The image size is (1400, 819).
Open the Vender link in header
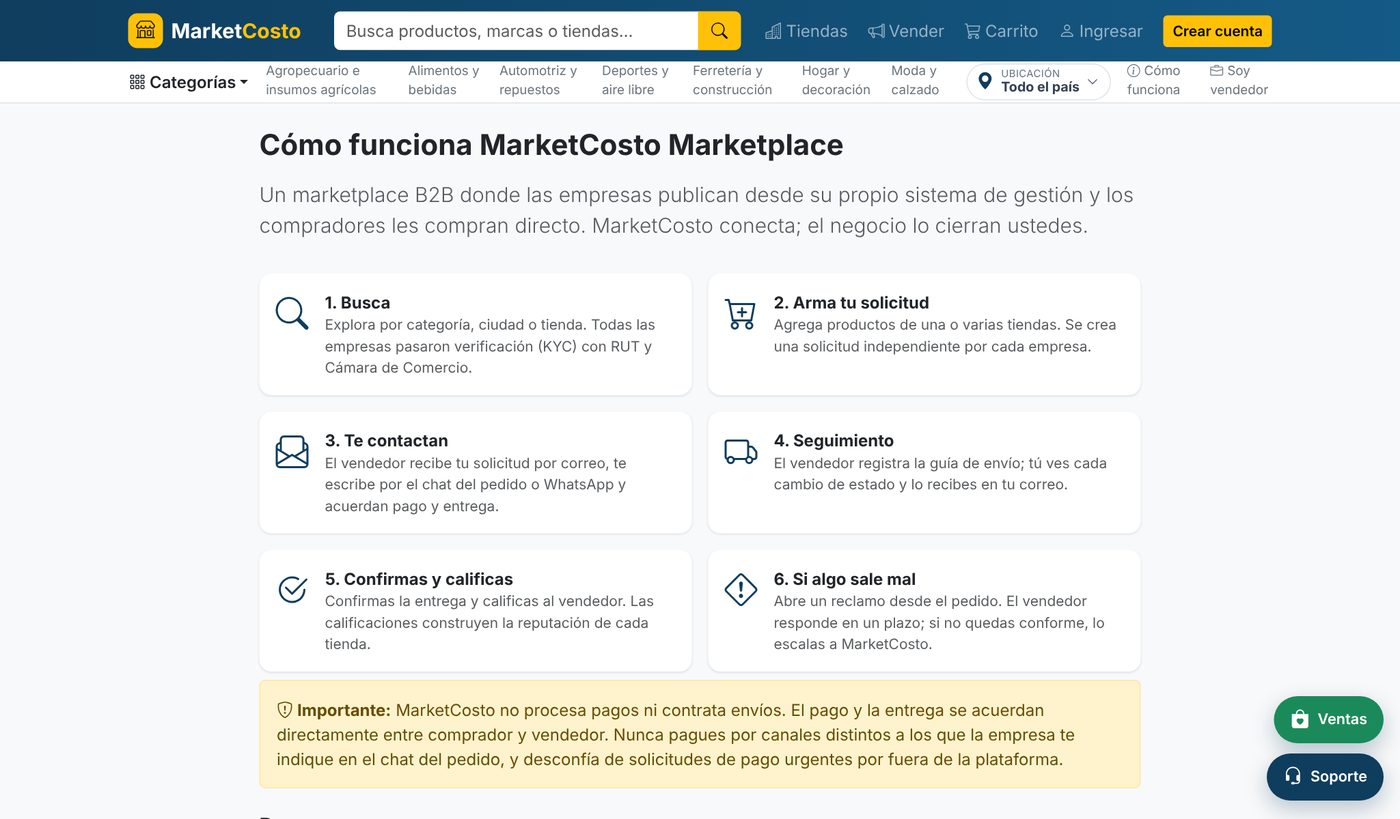906,31
